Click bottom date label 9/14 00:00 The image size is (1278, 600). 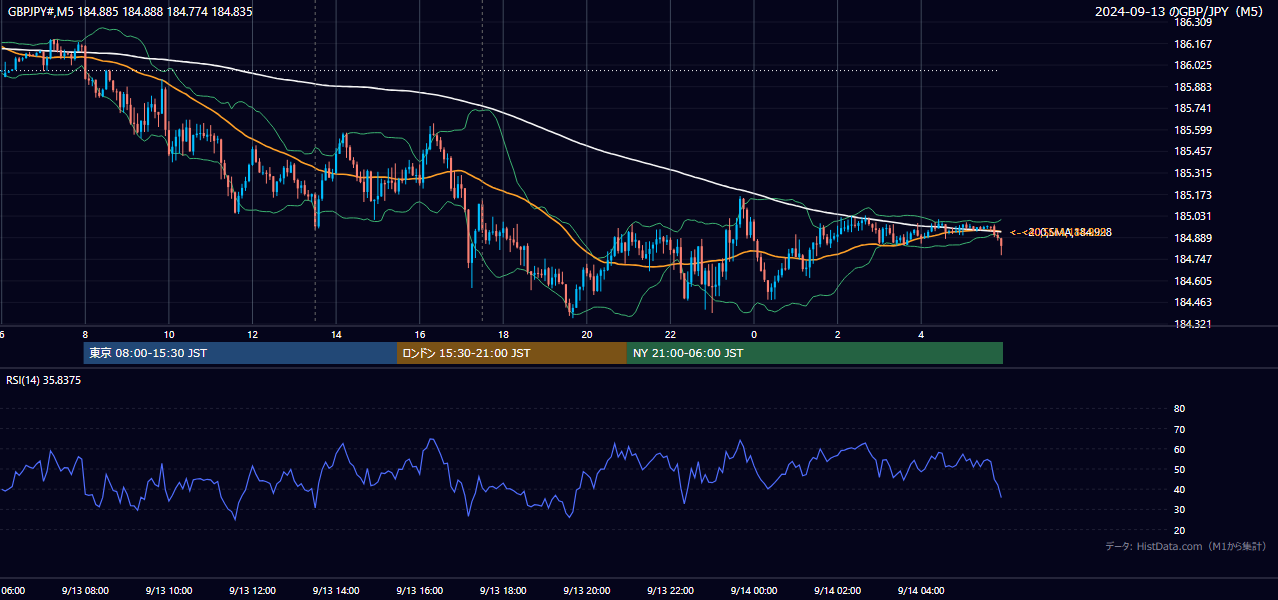[754, 590]
